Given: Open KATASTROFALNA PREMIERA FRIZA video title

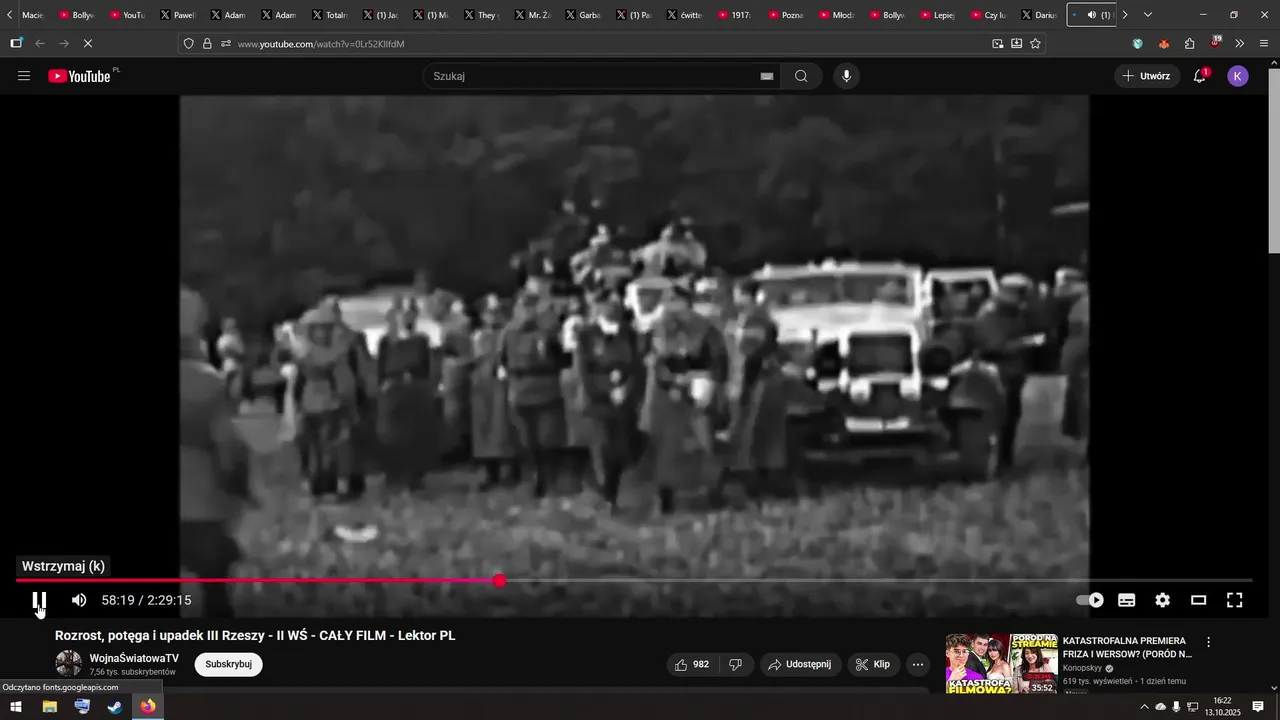Looking at the screenshot, I should pyautogui.click(x=1128, y=647).
